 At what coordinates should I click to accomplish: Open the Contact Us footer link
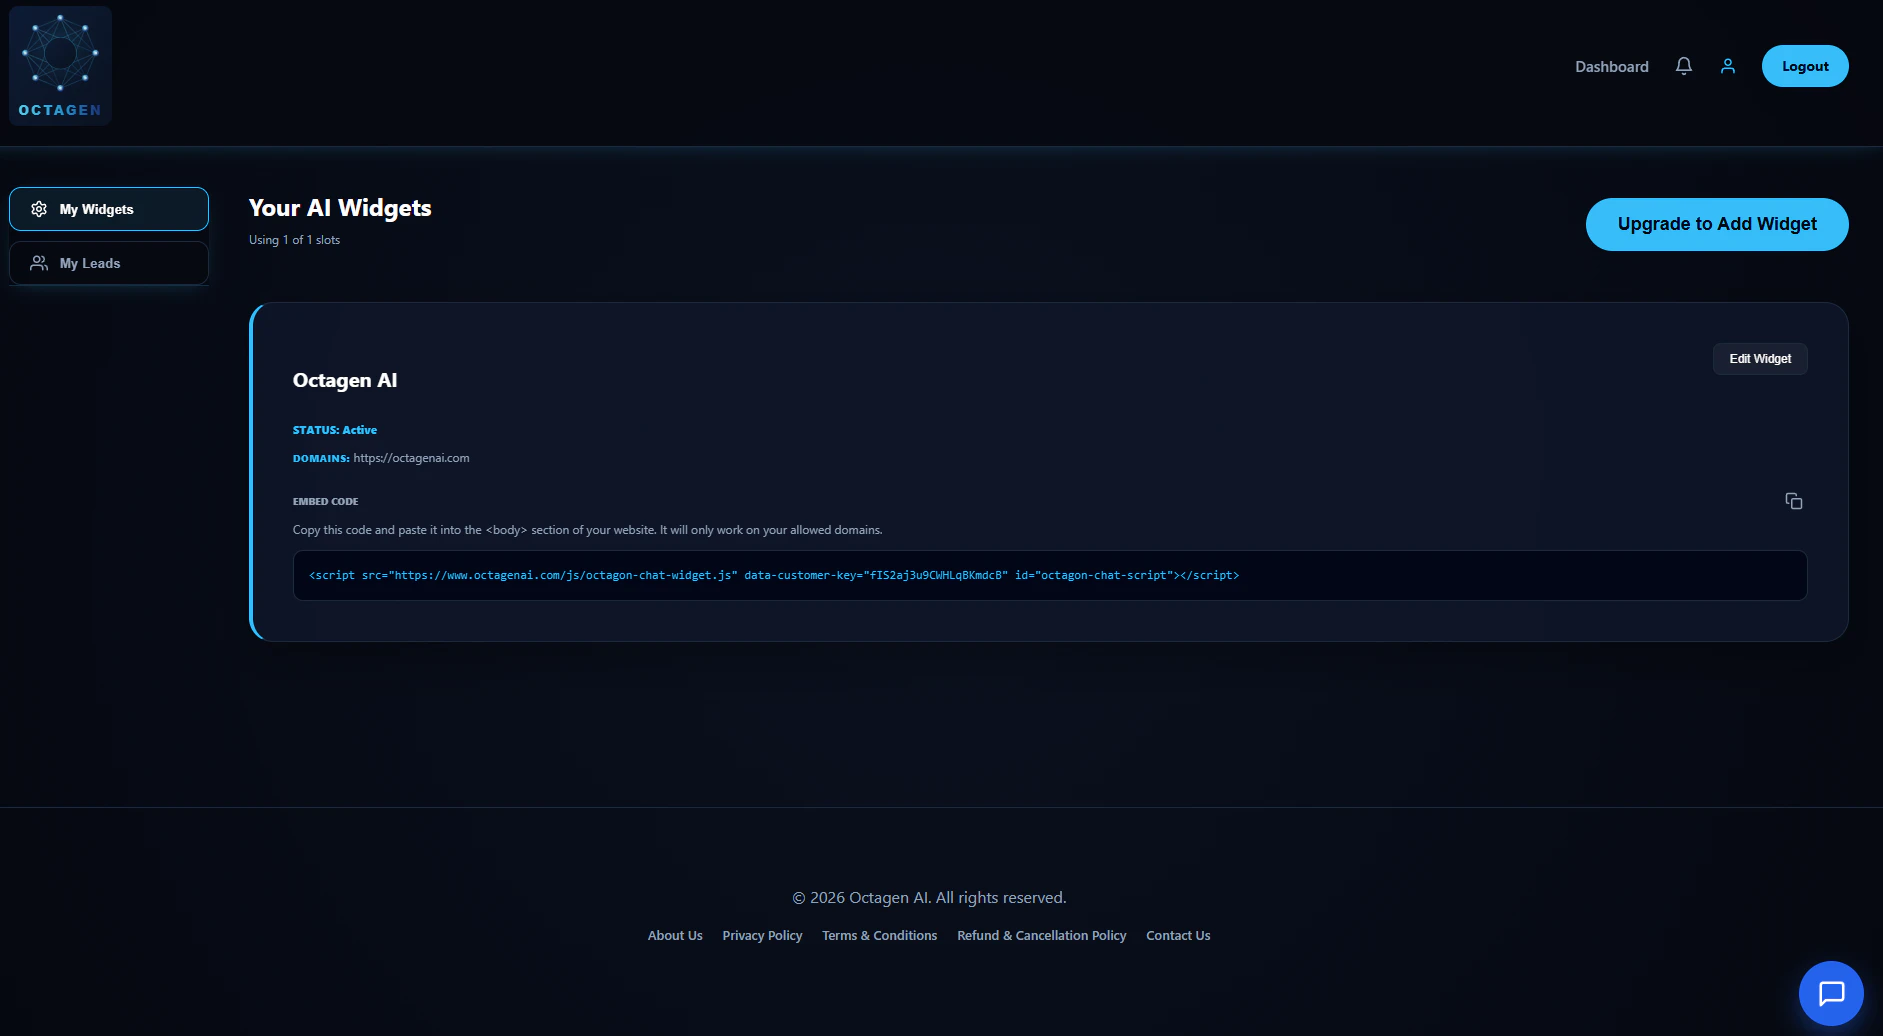(x=1178, y=936)
